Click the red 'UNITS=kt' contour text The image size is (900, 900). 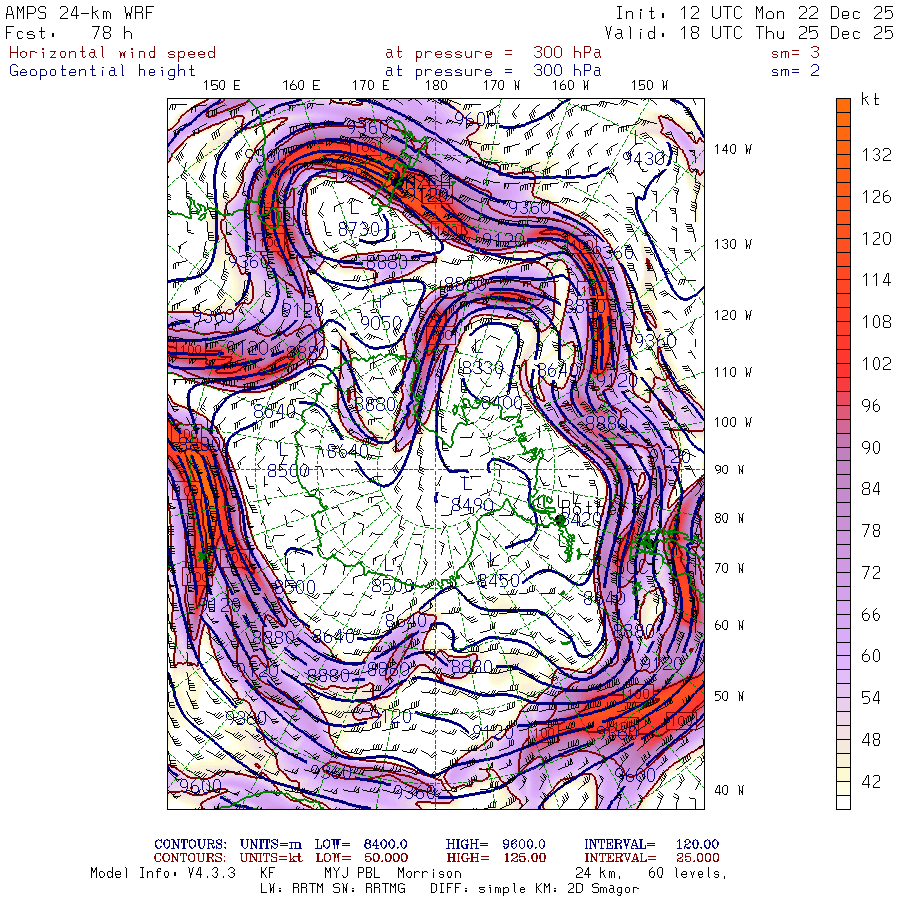(x=270, y=858)
